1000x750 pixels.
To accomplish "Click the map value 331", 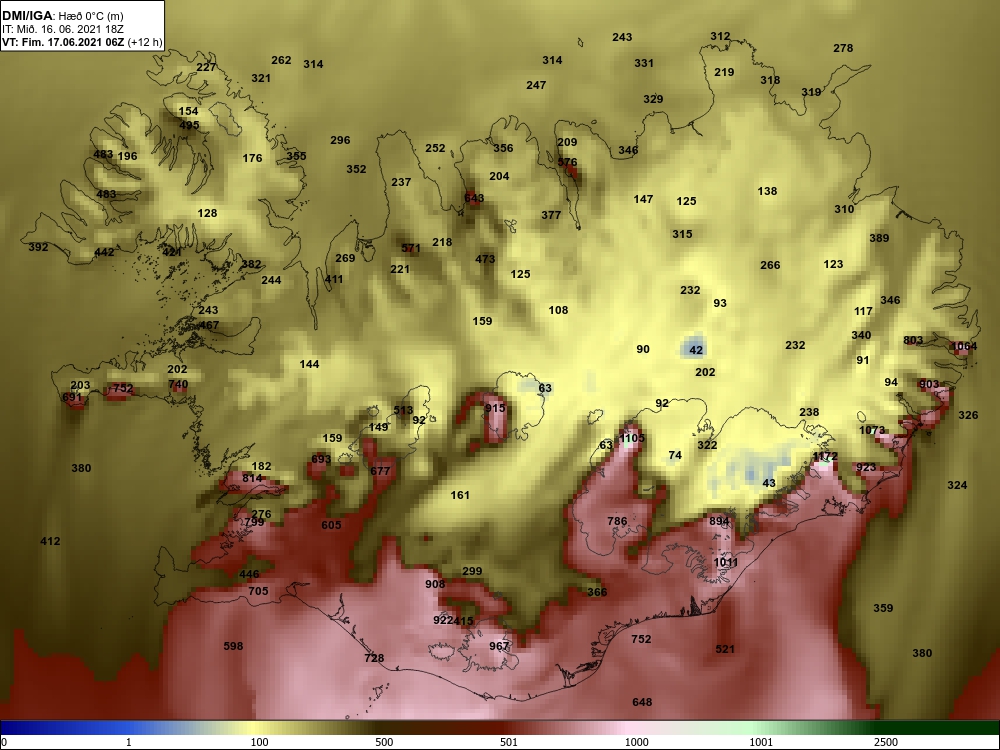I will (644, 63).
